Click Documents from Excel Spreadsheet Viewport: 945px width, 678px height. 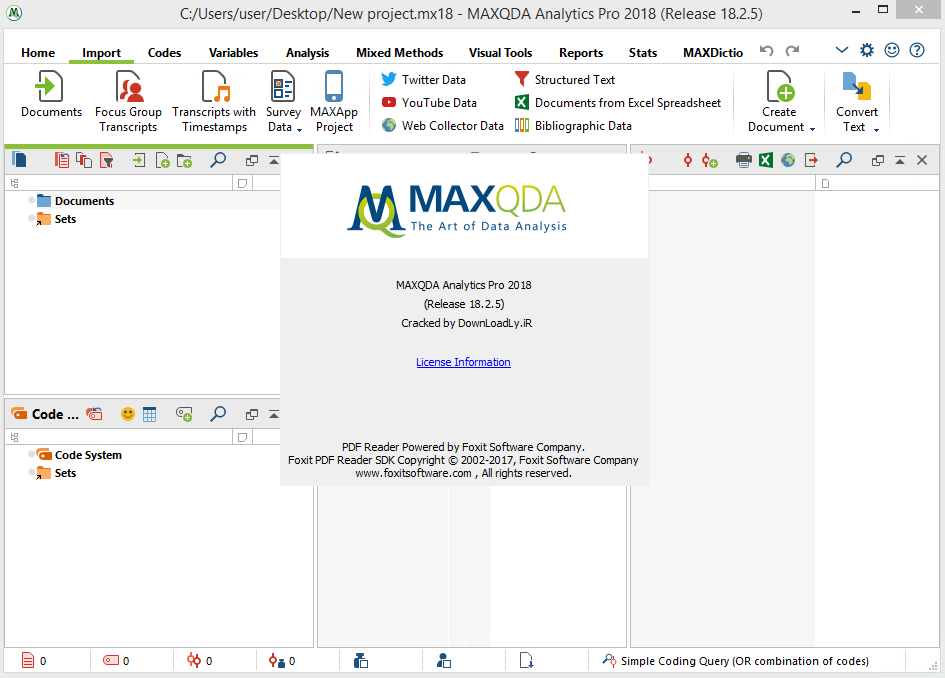click(x=627, y=103)
